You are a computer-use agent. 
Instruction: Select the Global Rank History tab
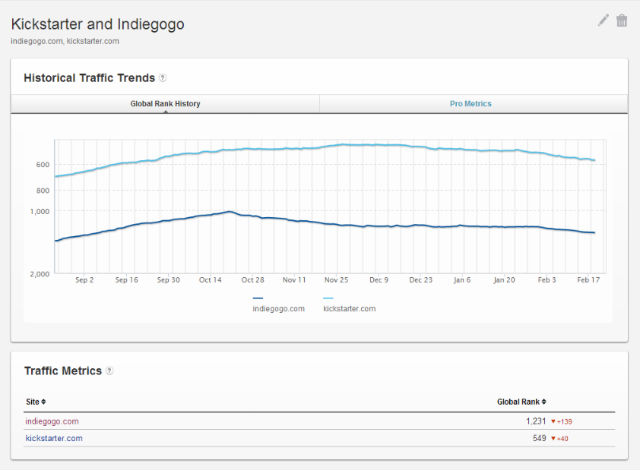coord(165,104)
